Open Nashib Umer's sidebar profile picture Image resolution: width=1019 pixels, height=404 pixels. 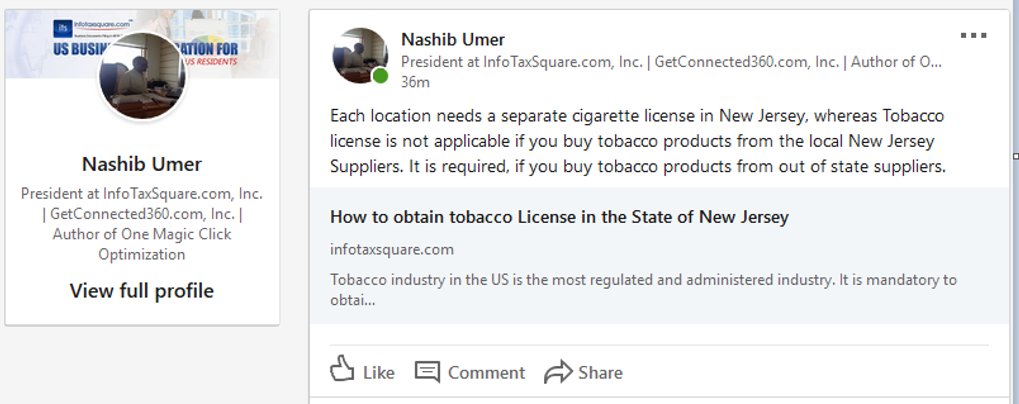pyautogui.click(x=142, y=75)
